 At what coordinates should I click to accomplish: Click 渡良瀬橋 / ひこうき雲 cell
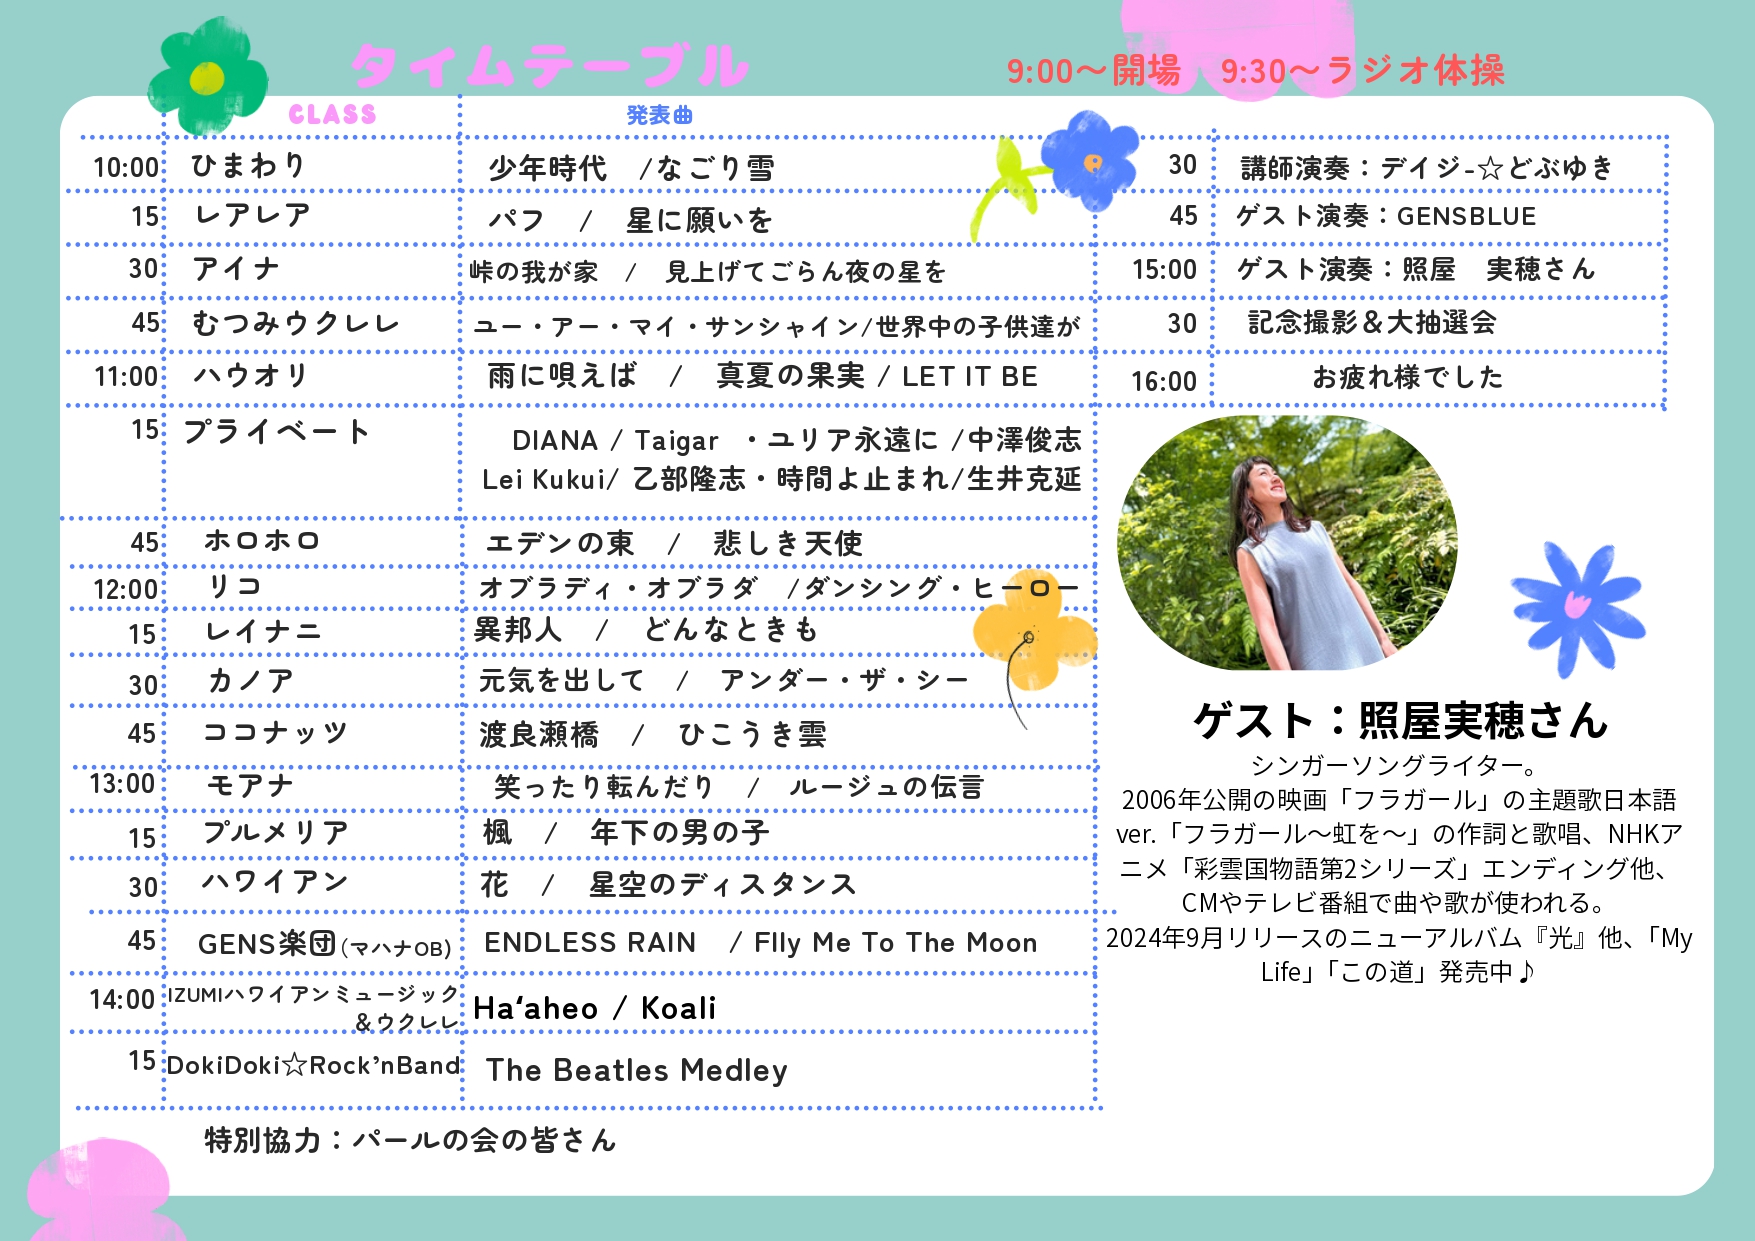[652, 734]
